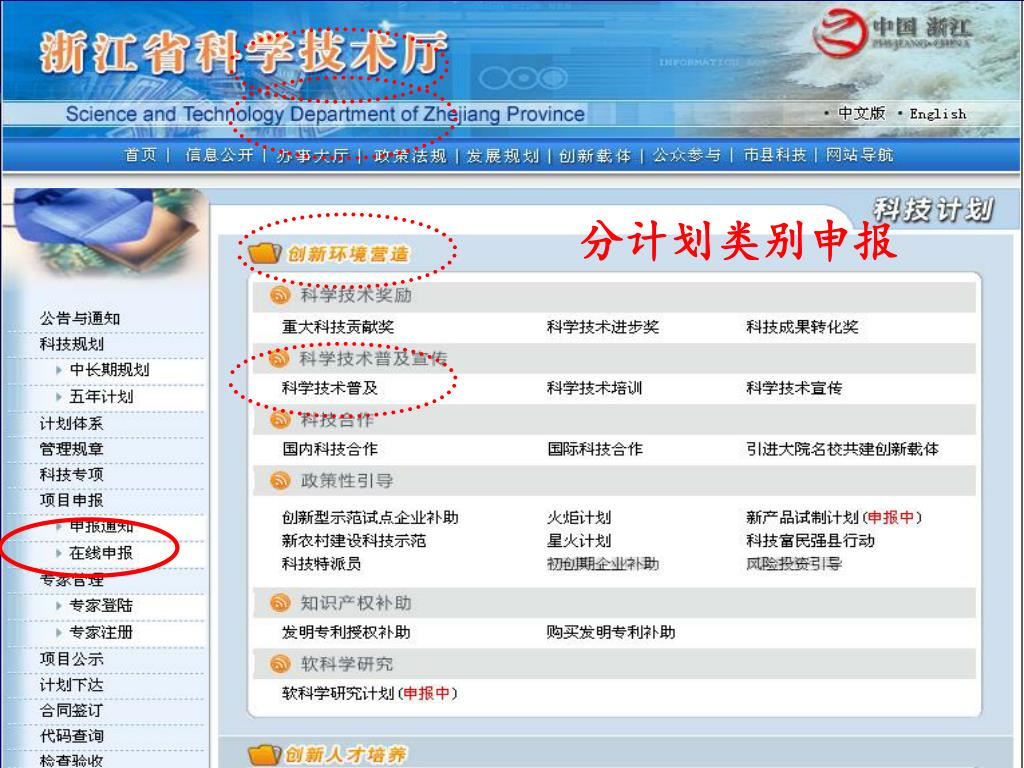This screenshot has height=768, width=1024.
Task: Click the 软科学研究计划 link
Action: (338, 693)
